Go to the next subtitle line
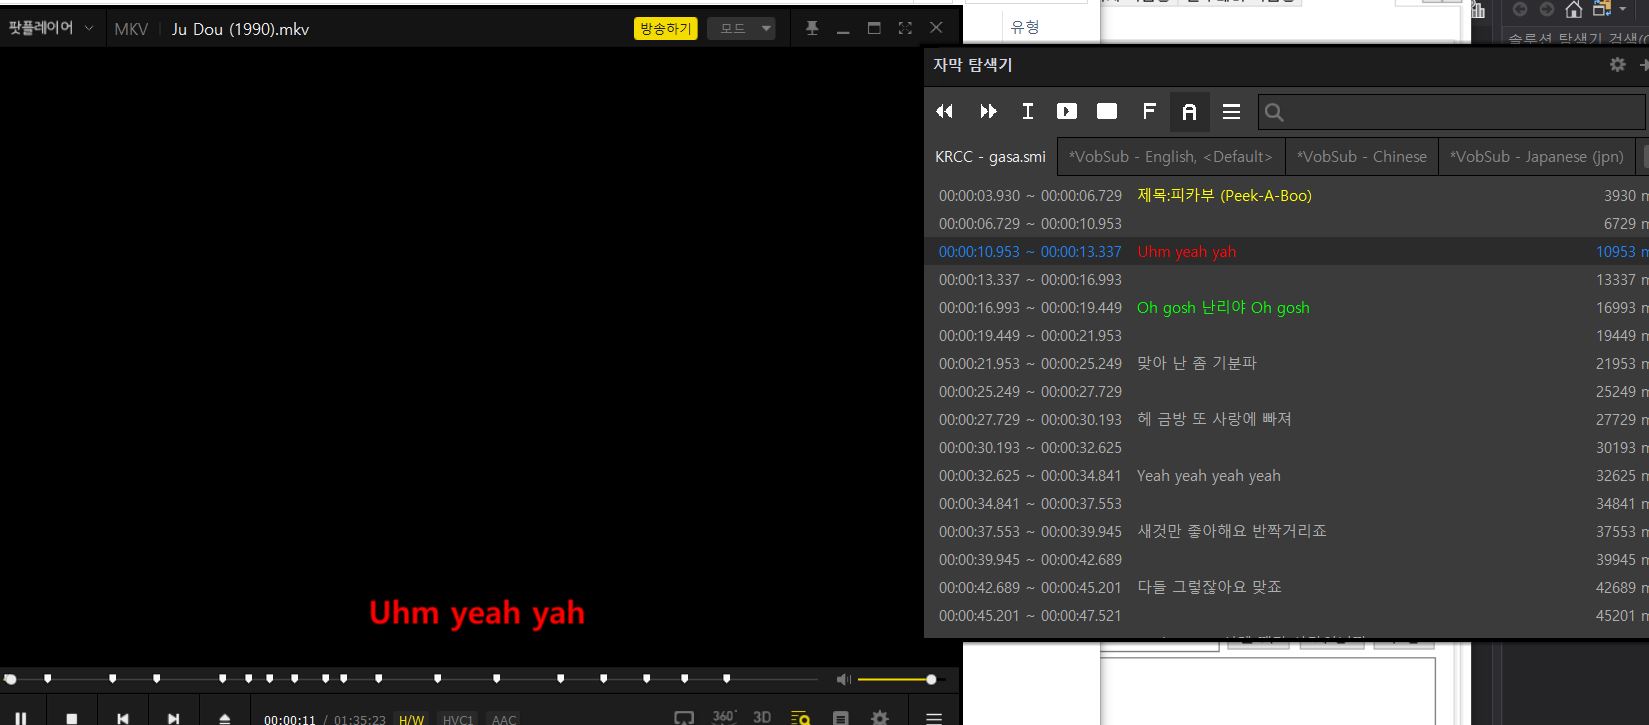 tap(988, 111)
